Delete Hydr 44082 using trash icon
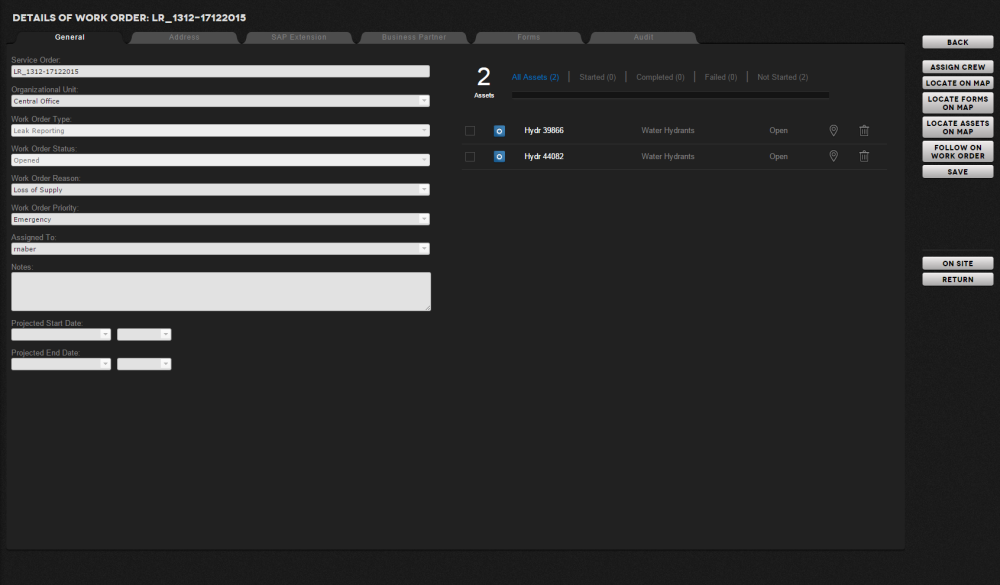 pyautogui.click(x=864, y=156)
